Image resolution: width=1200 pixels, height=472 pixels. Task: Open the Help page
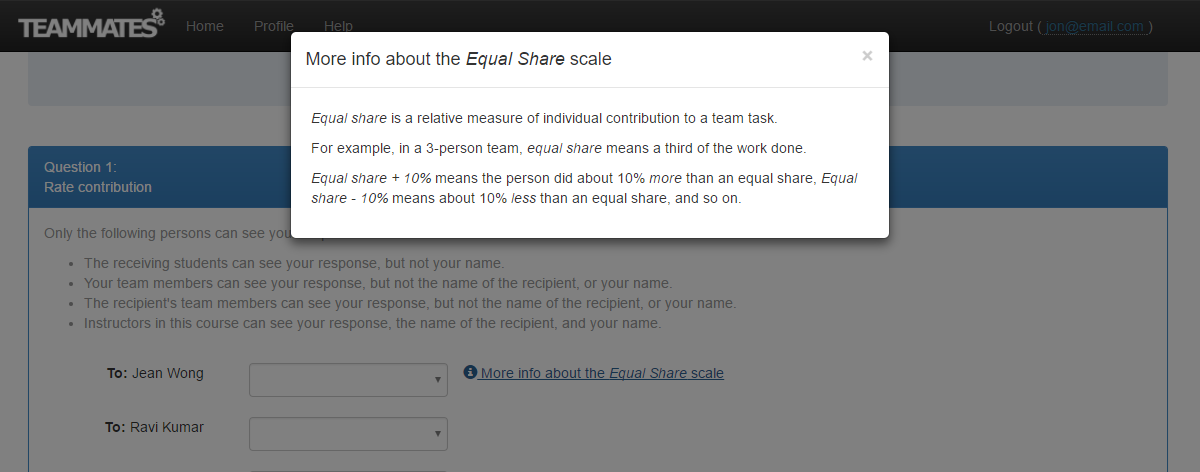338,26
